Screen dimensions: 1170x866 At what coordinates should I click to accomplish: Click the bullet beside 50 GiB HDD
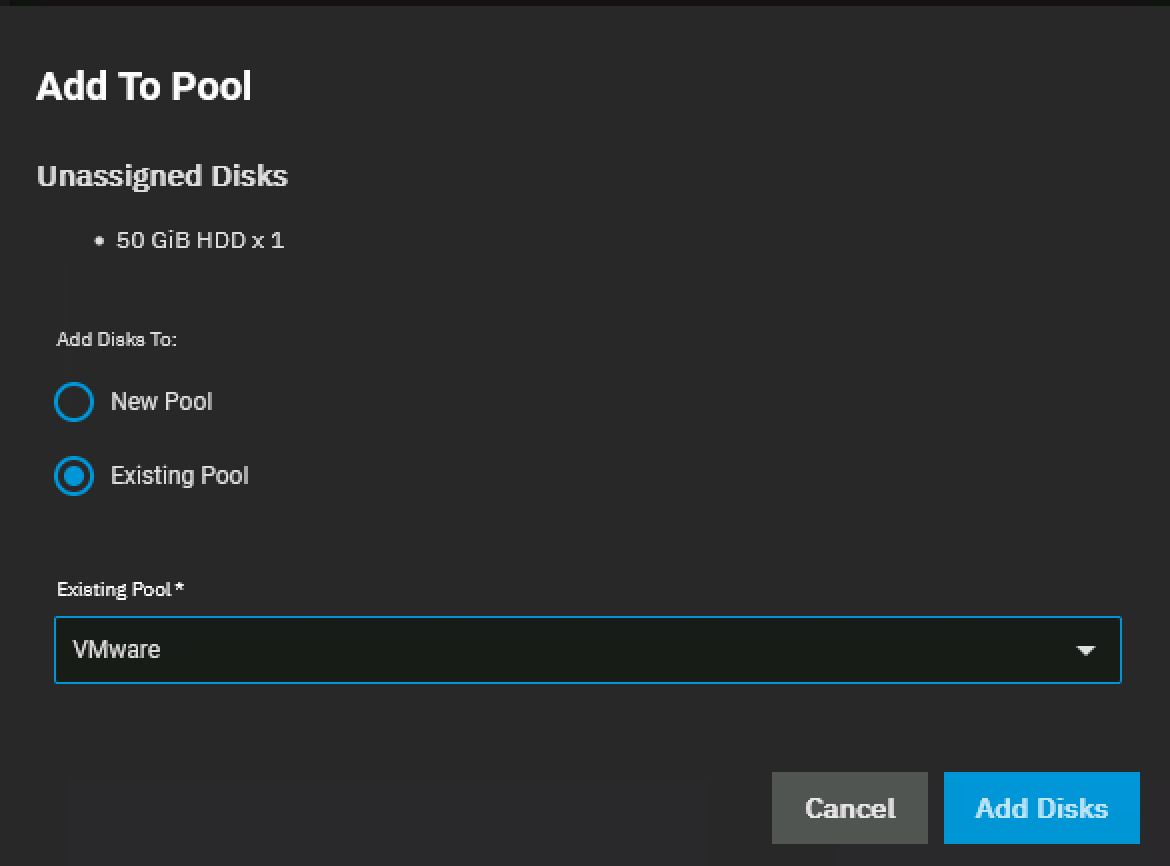click(99, 241)
